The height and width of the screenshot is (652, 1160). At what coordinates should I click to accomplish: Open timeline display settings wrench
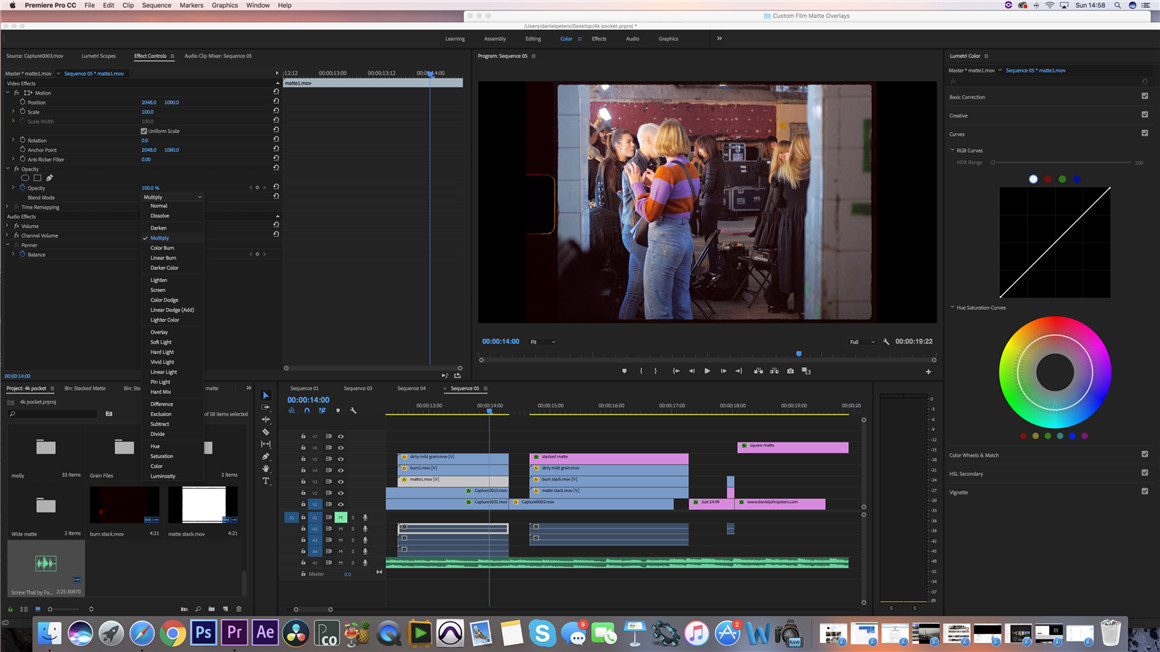coord(353,411)
